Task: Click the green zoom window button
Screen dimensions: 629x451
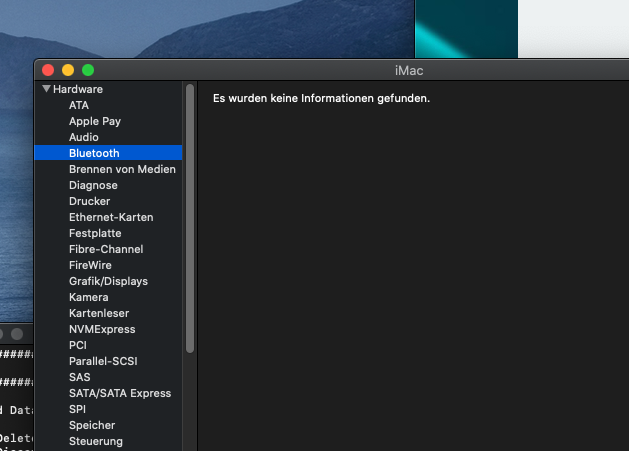Action: 88,70
